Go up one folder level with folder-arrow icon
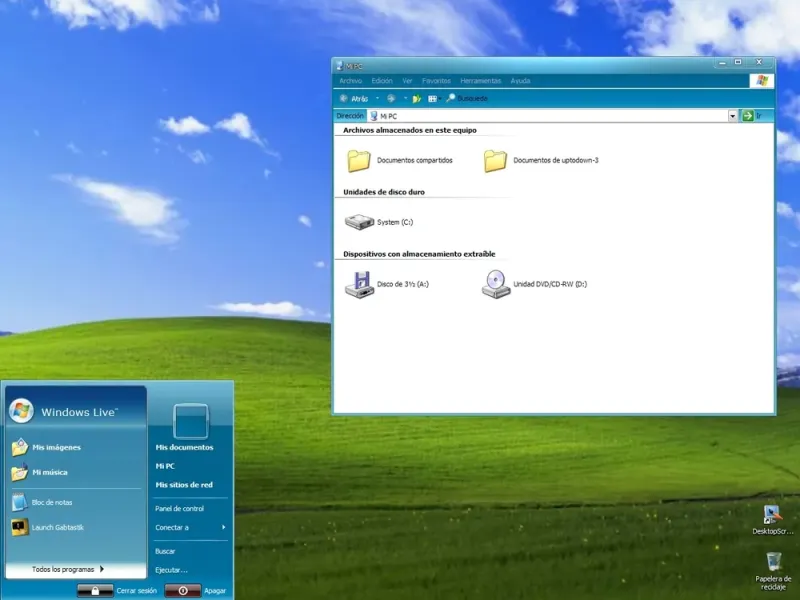800x600 pixels. [x=416, y=98]
